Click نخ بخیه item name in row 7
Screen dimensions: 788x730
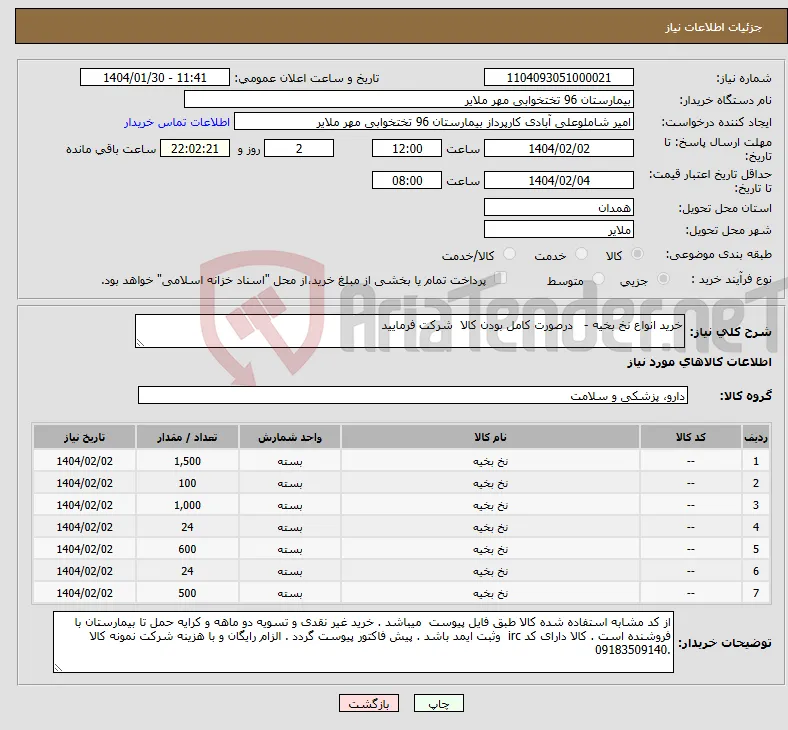tap(490, 593)
